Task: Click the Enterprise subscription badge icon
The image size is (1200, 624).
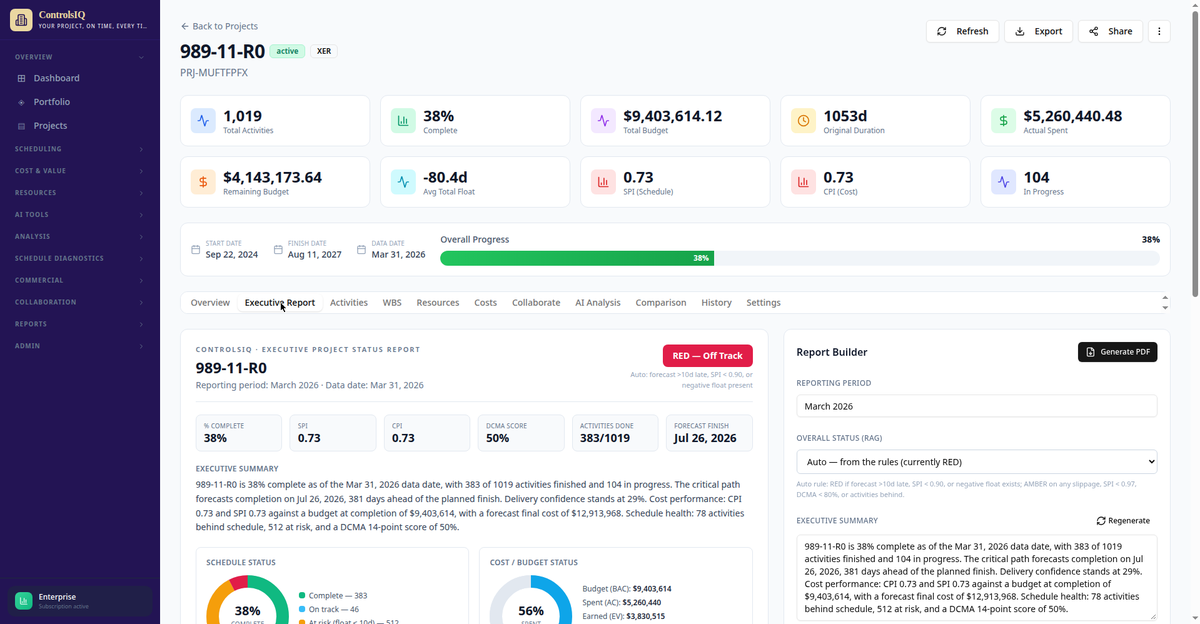Action: coord(23,600)
